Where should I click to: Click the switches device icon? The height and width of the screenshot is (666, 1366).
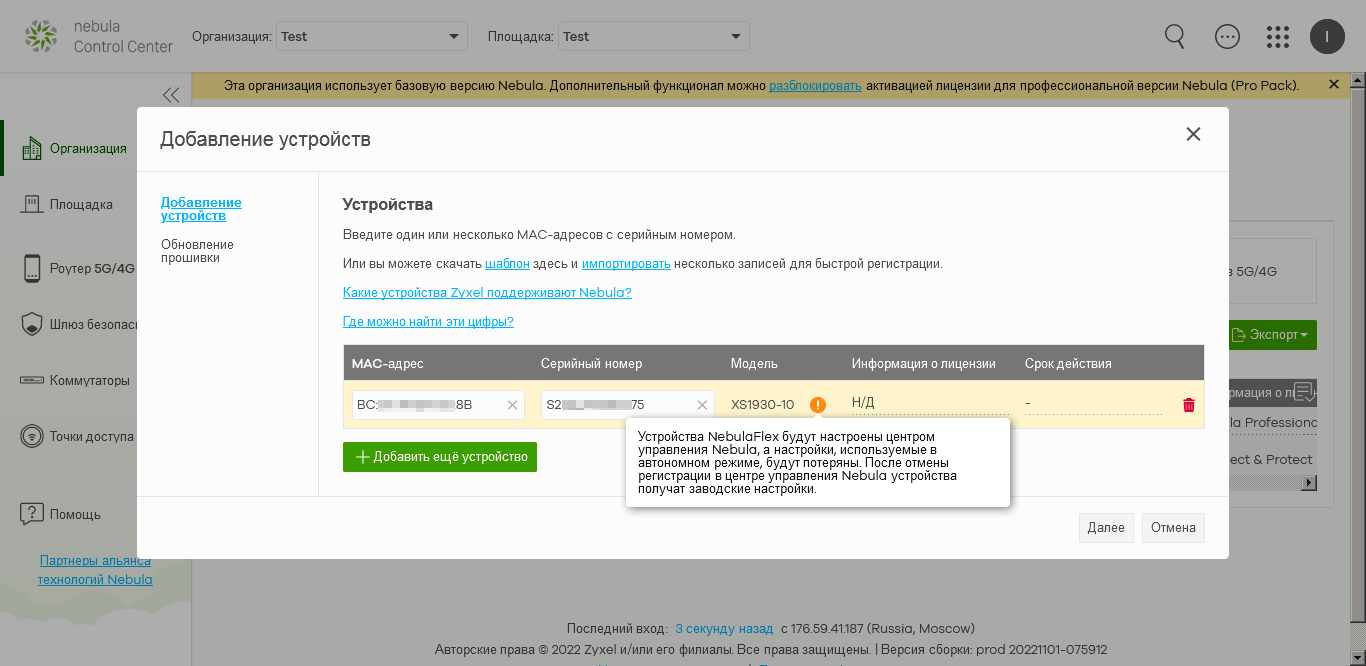pos(32,380)
